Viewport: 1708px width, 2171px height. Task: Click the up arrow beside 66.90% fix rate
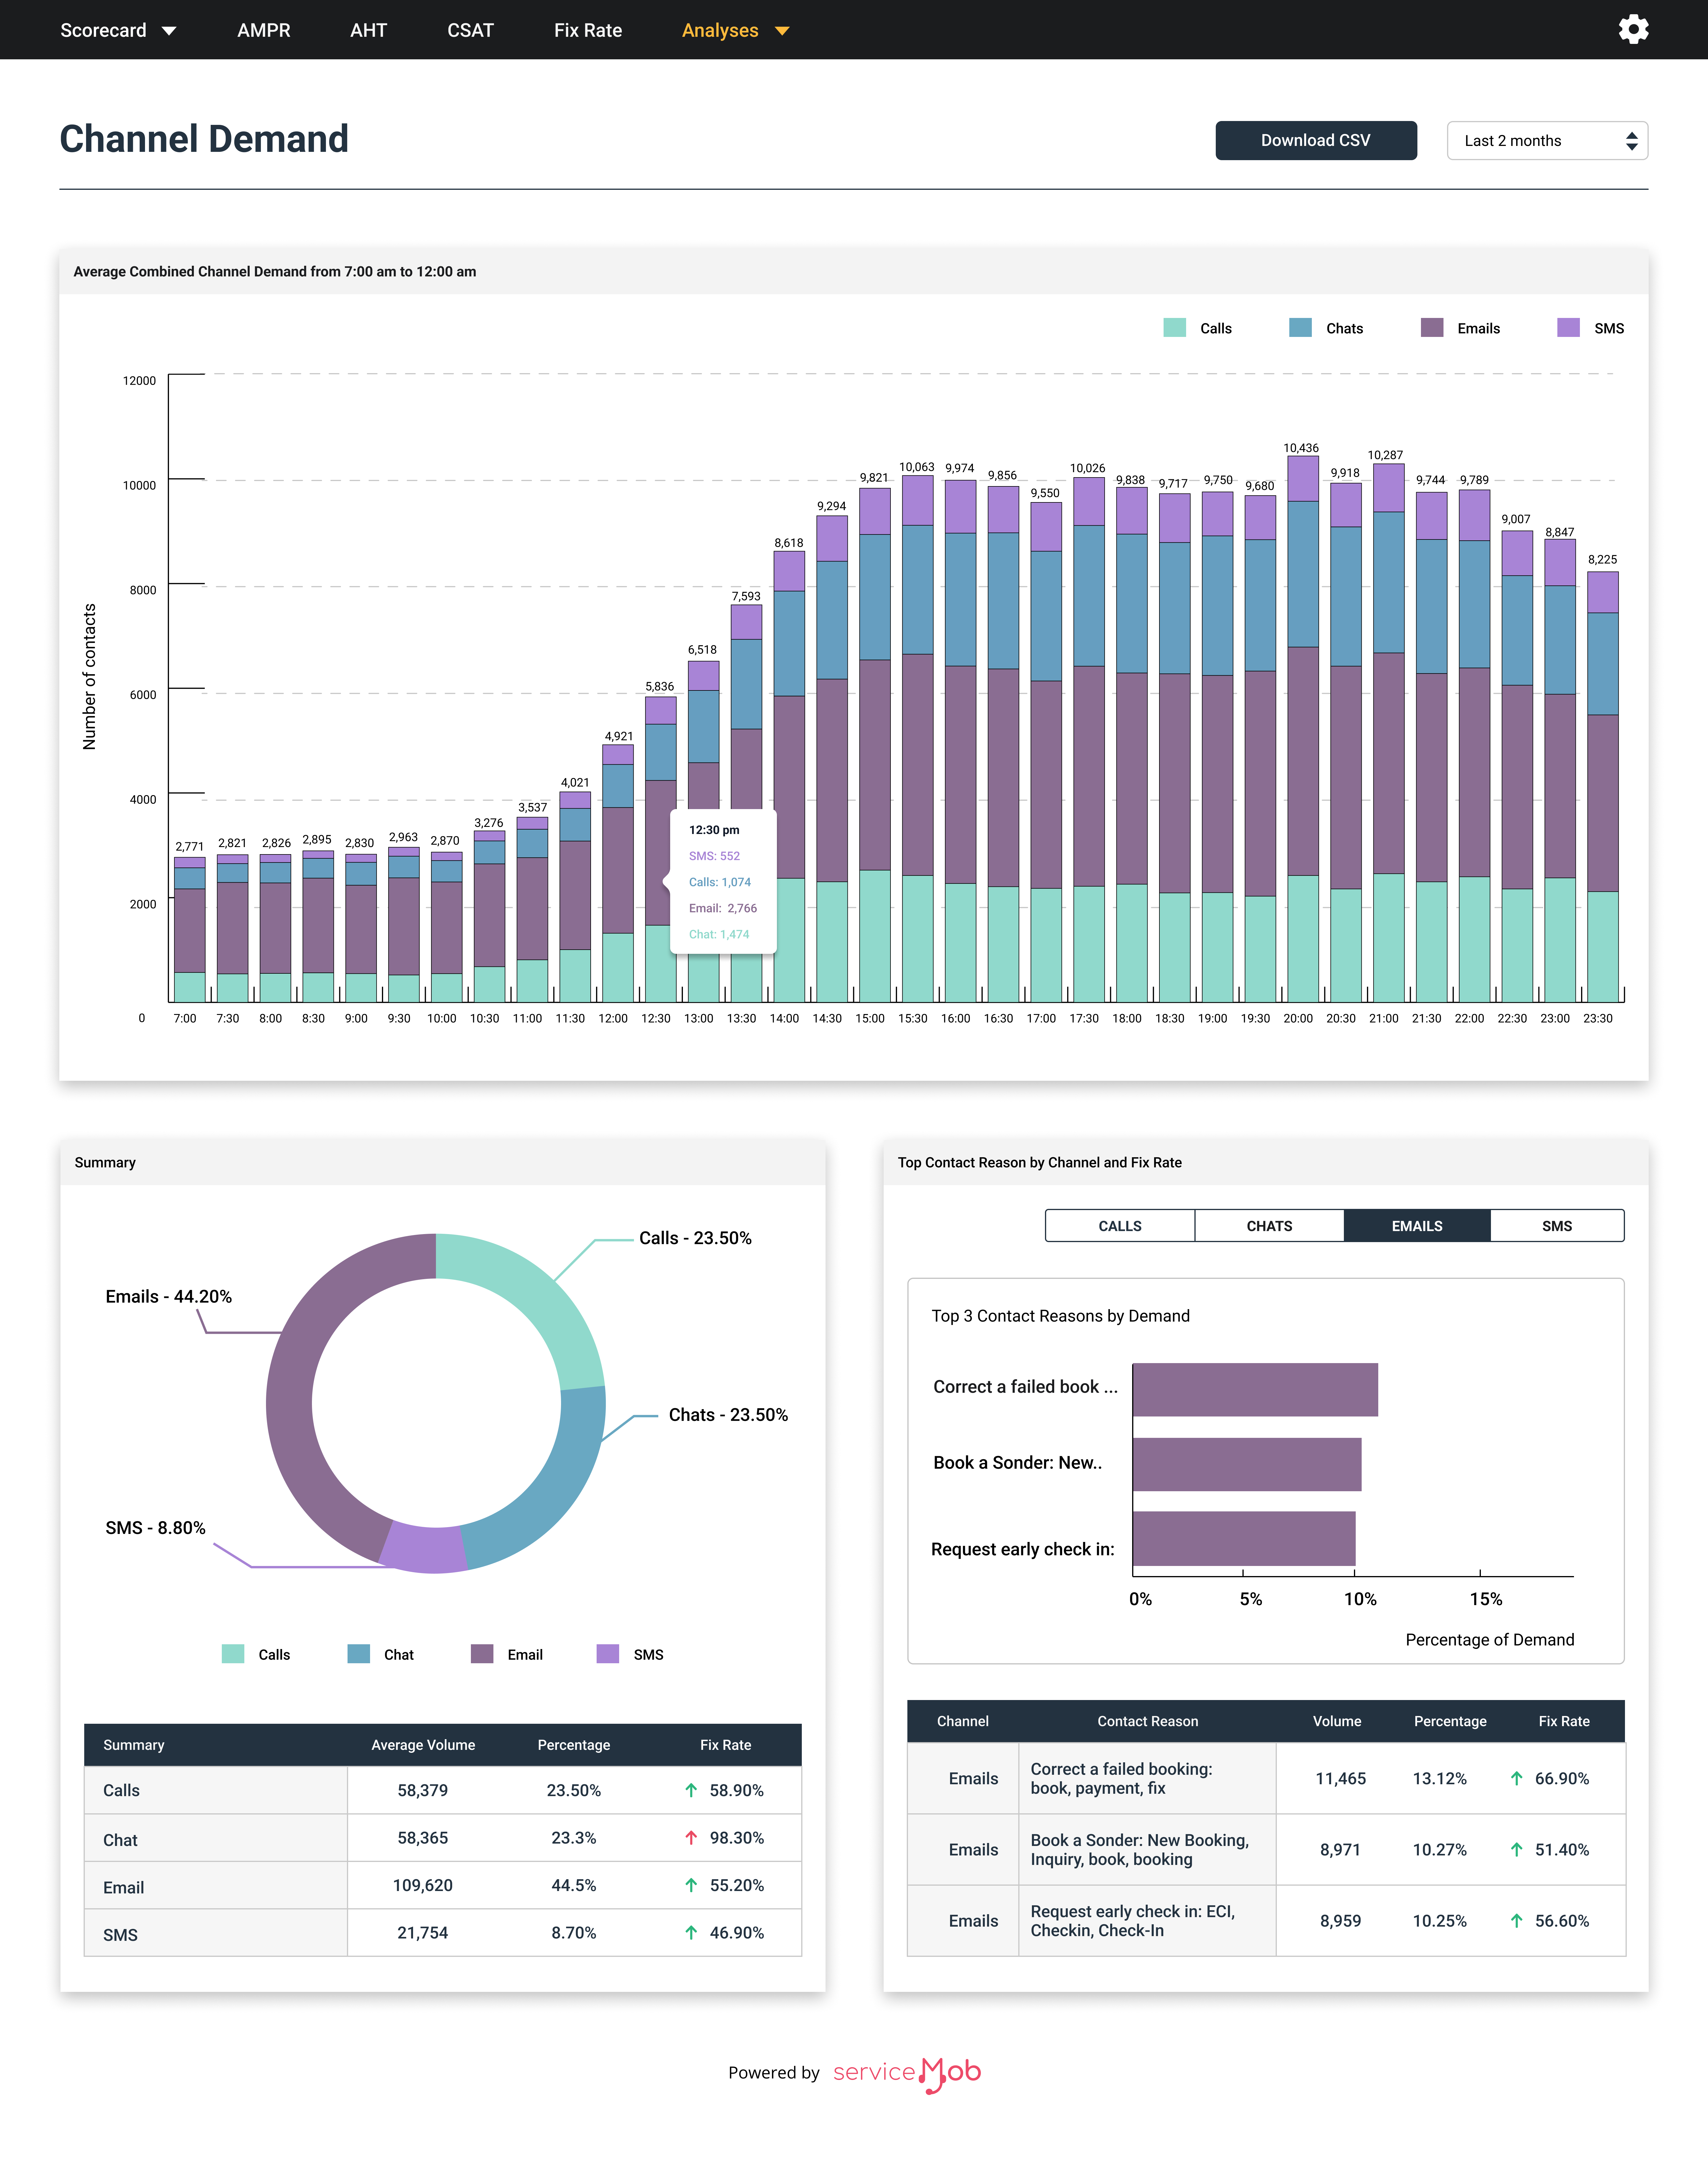click(x=1517, y=1778)
